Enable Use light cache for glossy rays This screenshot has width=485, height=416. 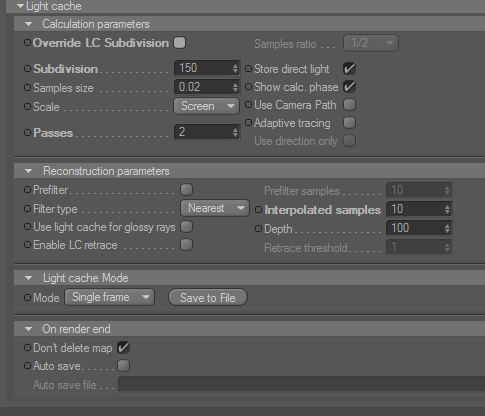[x=186, y=227]
